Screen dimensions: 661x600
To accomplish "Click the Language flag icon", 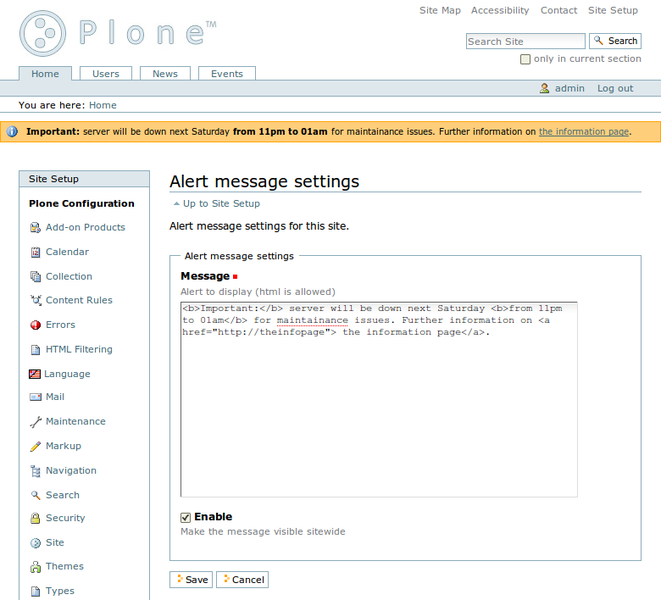I will pos(36,374).
